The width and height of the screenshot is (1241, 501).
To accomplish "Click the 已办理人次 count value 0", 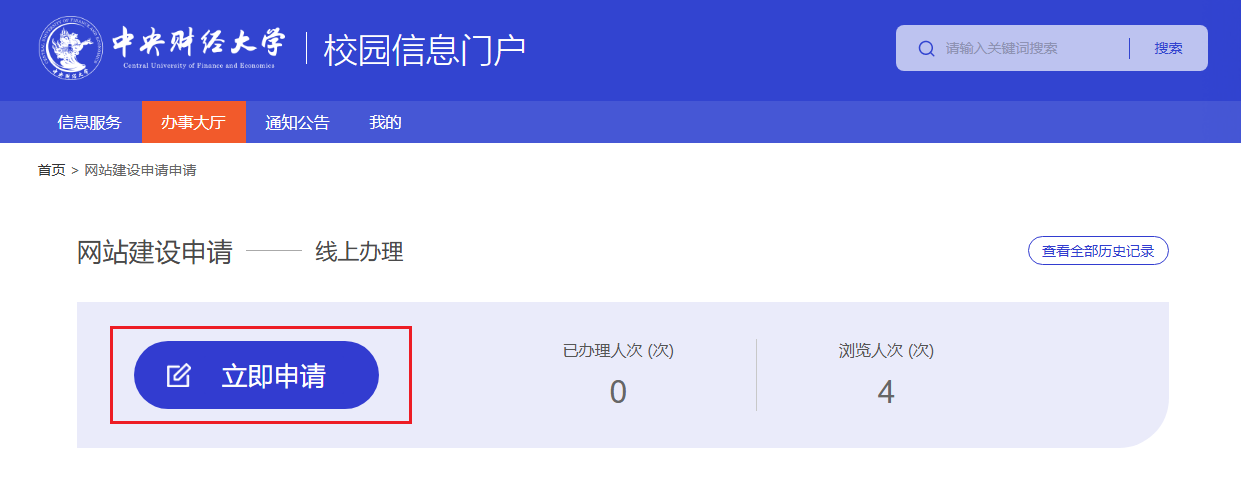I will coord(618,392).
